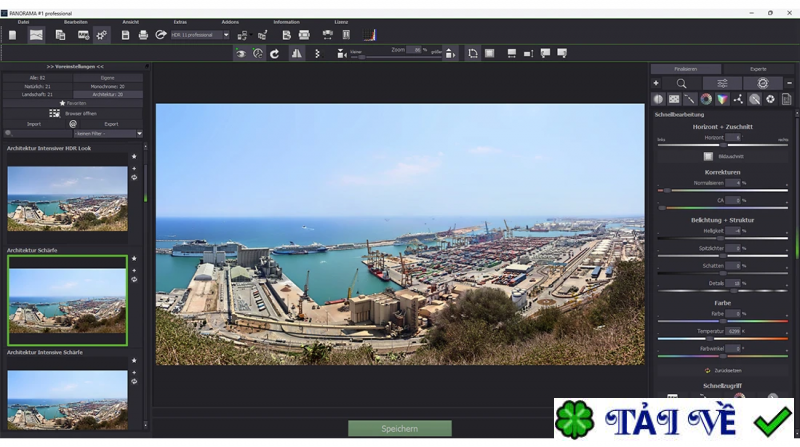Click the save disk icon in toolbar
The image size is (800, 447).
(x=126, y=35)
